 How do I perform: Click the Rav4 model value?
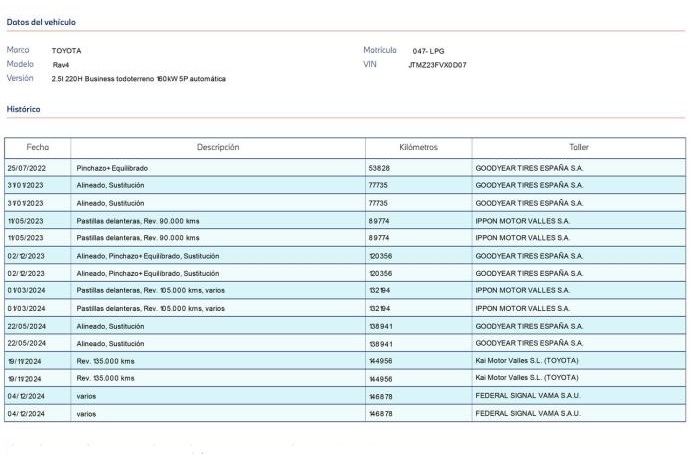pyautogui.click(x=61, y=64)
